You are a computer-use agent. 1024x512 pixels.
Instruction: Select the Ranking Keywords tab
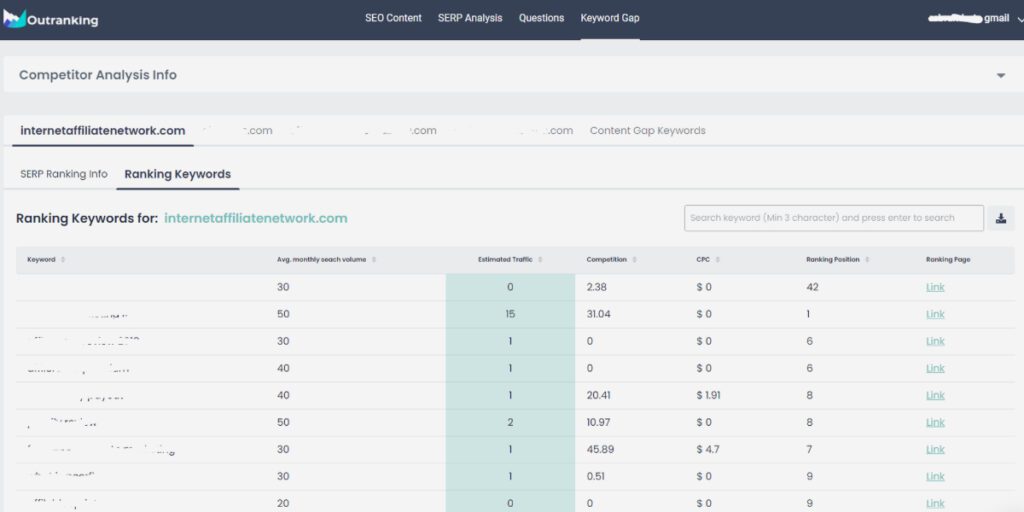pyautogui.click(x=178, y=174)
